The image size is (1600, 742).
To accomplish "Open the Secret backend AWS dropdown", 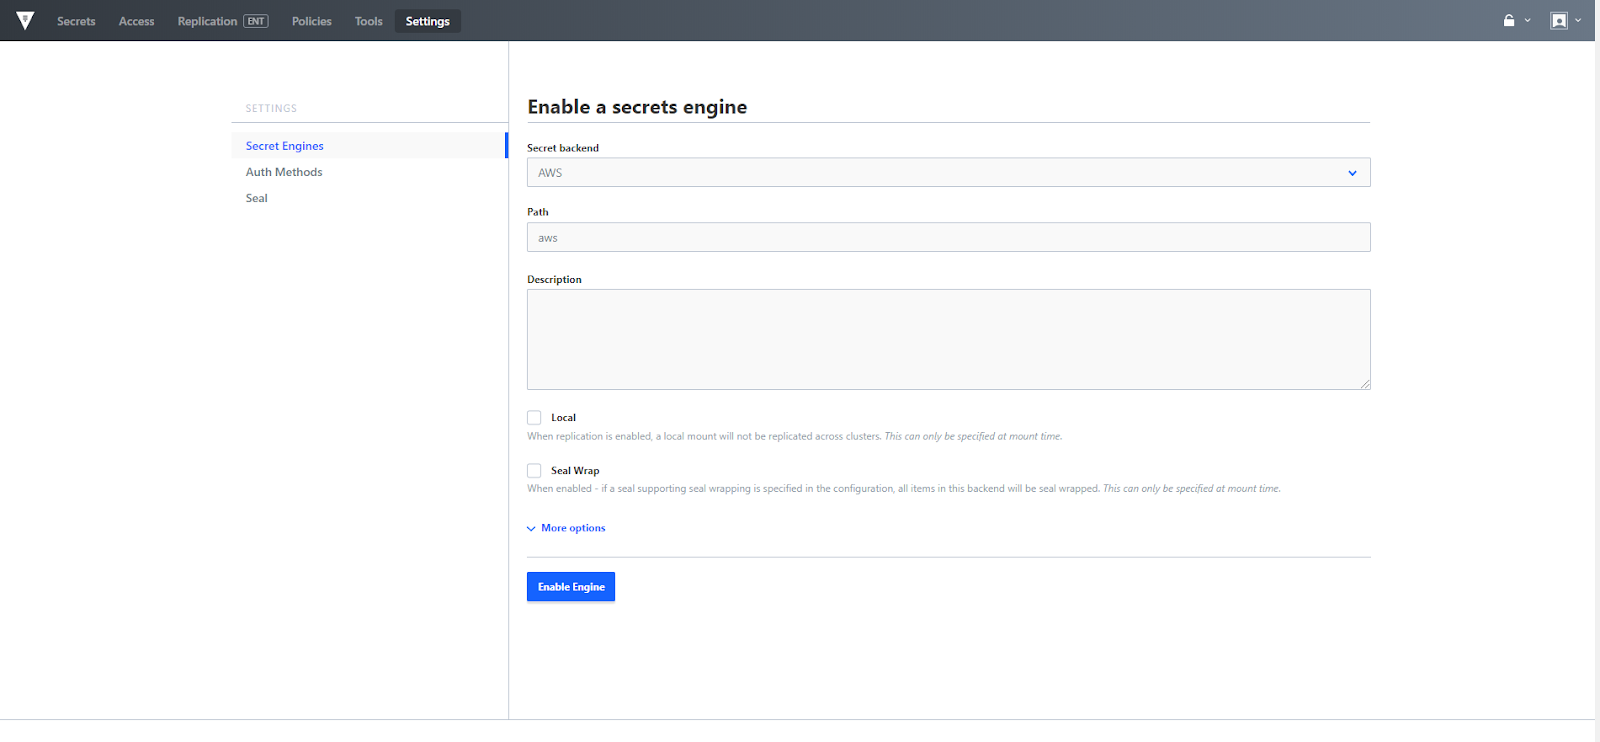I will 948,173.
